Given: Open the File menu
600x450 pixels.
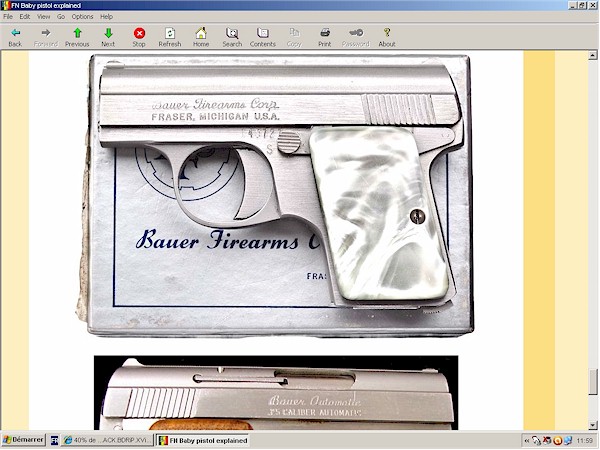Looking at the screenshot, I should tap(8, 16).
